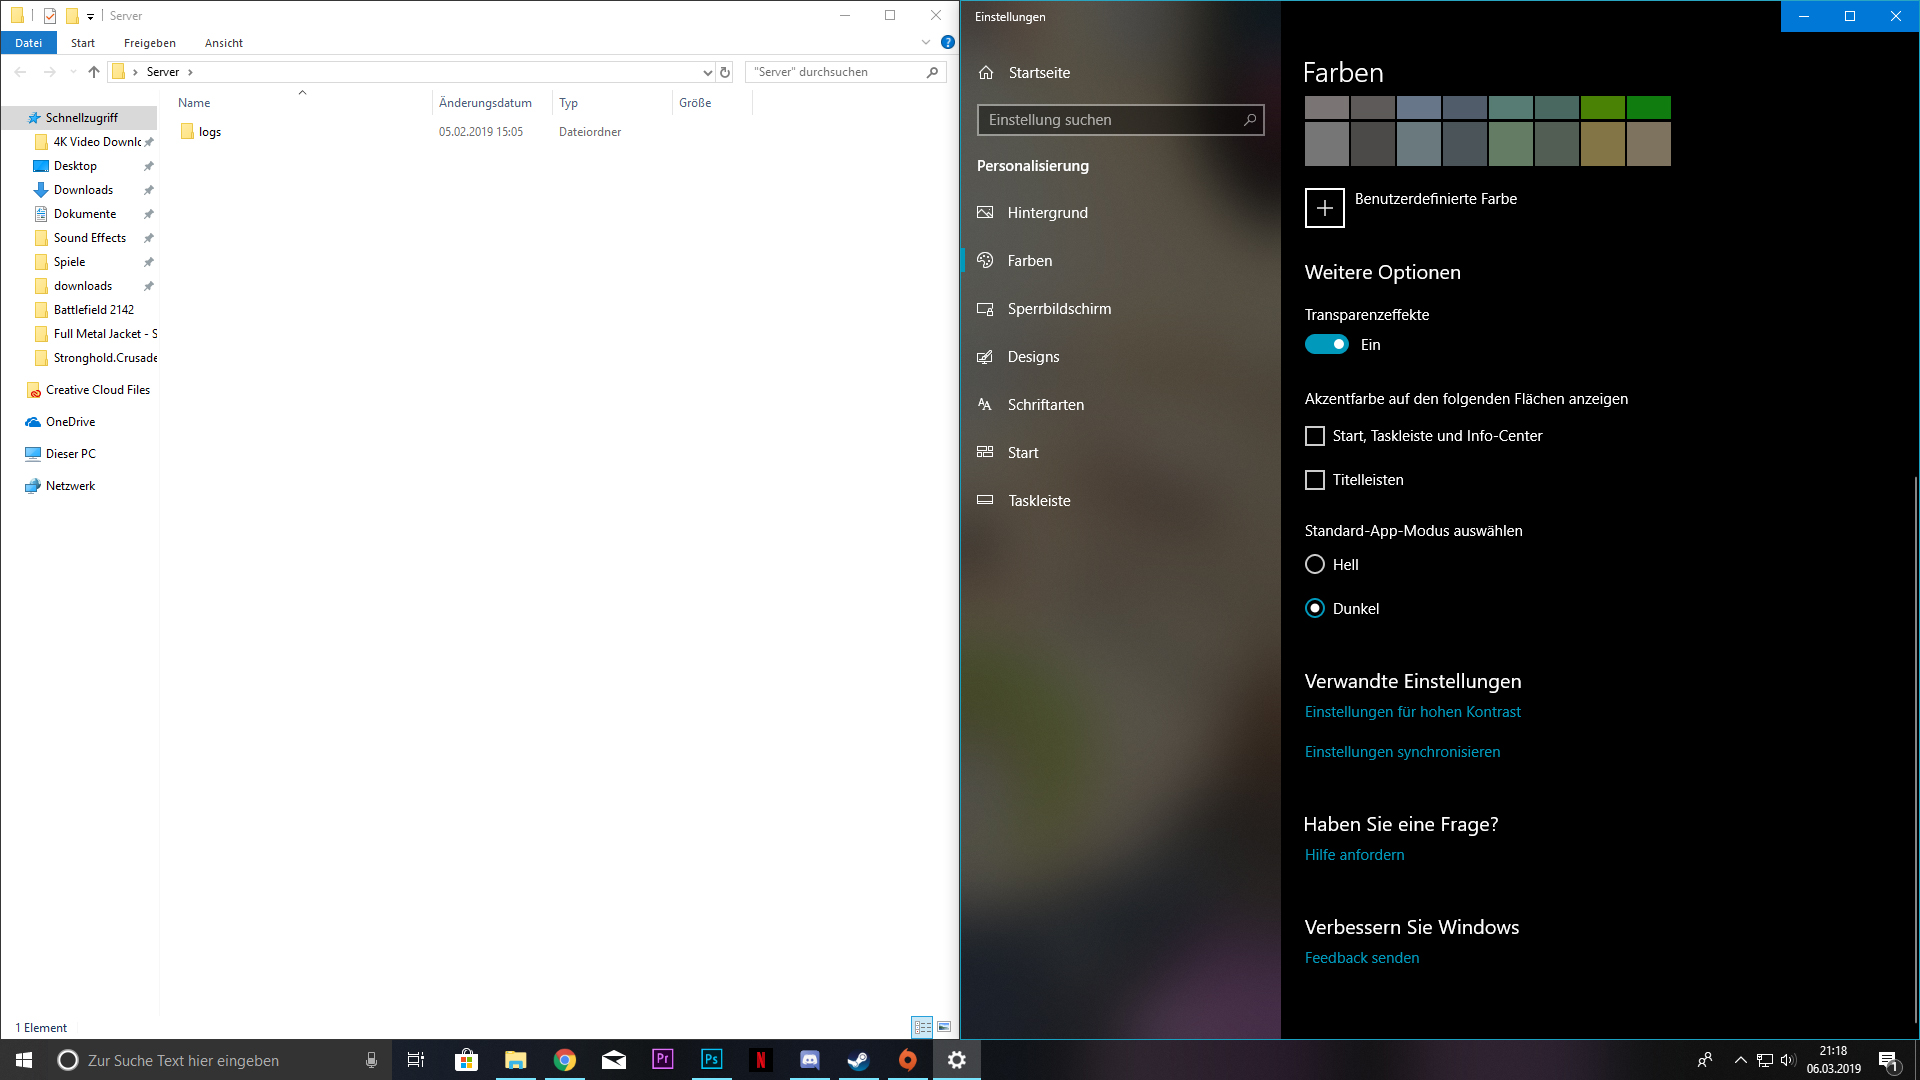Open Sperrbildschirm settings in sidebar

[1058, 309]
